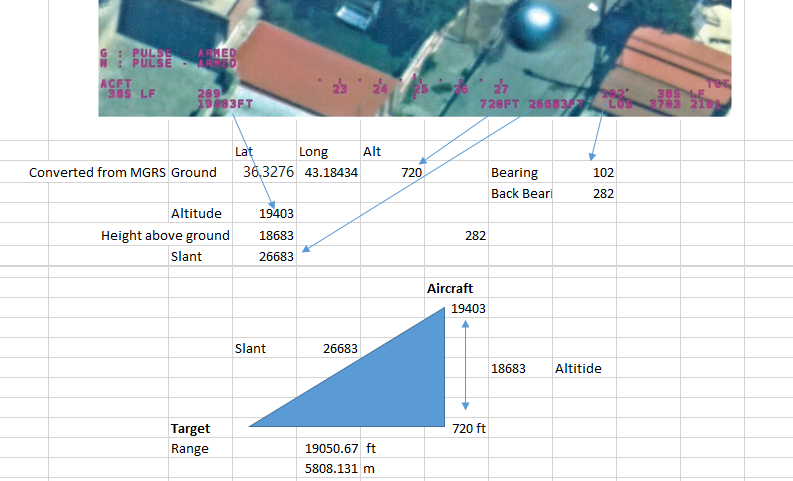This screenshot has height=481, width=793.
Task: Select the double-headed vertical altitude arrow
Action: 466,368
